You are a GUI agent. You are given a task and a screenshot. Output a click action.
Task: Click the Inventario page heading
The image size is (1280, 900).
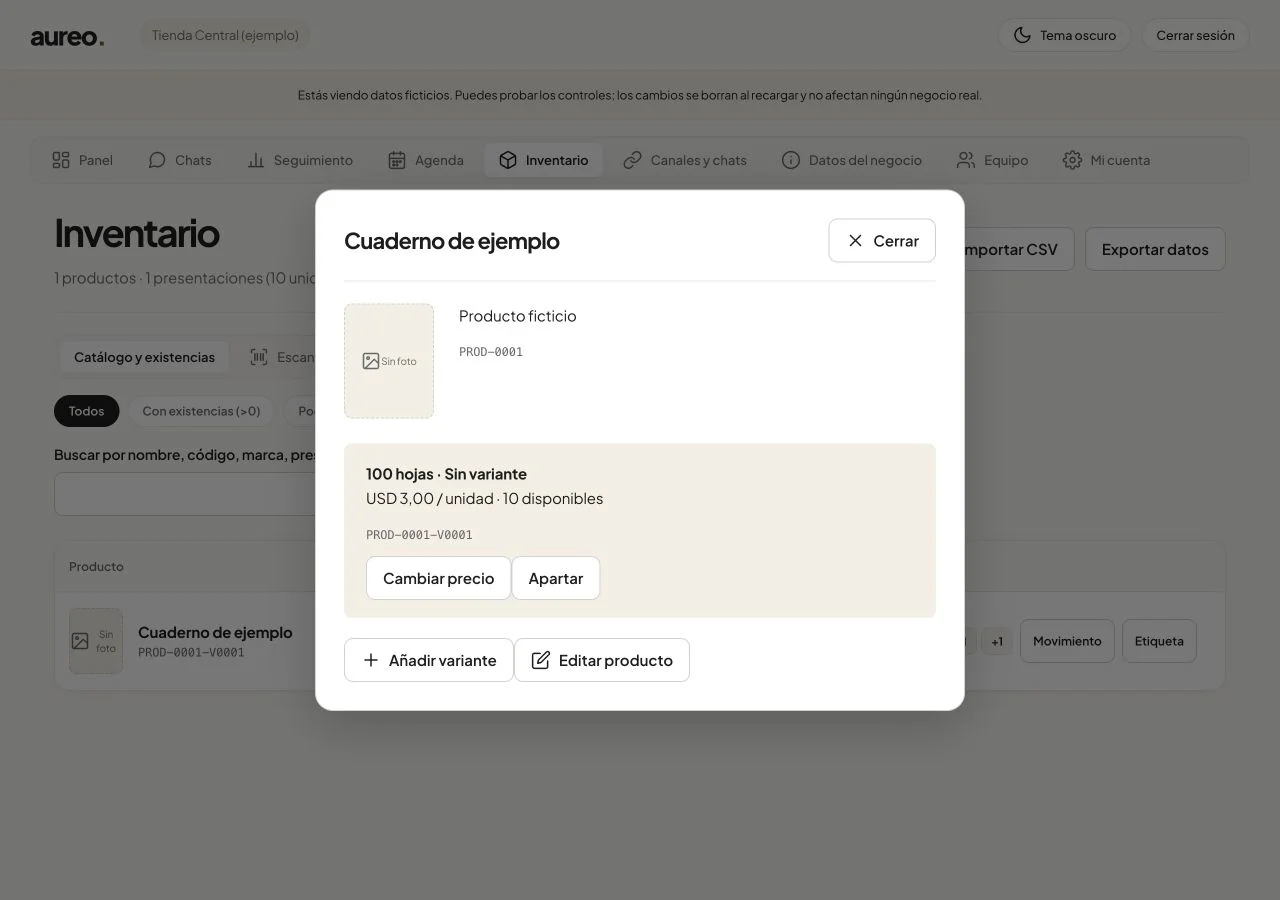coord(137,233)
